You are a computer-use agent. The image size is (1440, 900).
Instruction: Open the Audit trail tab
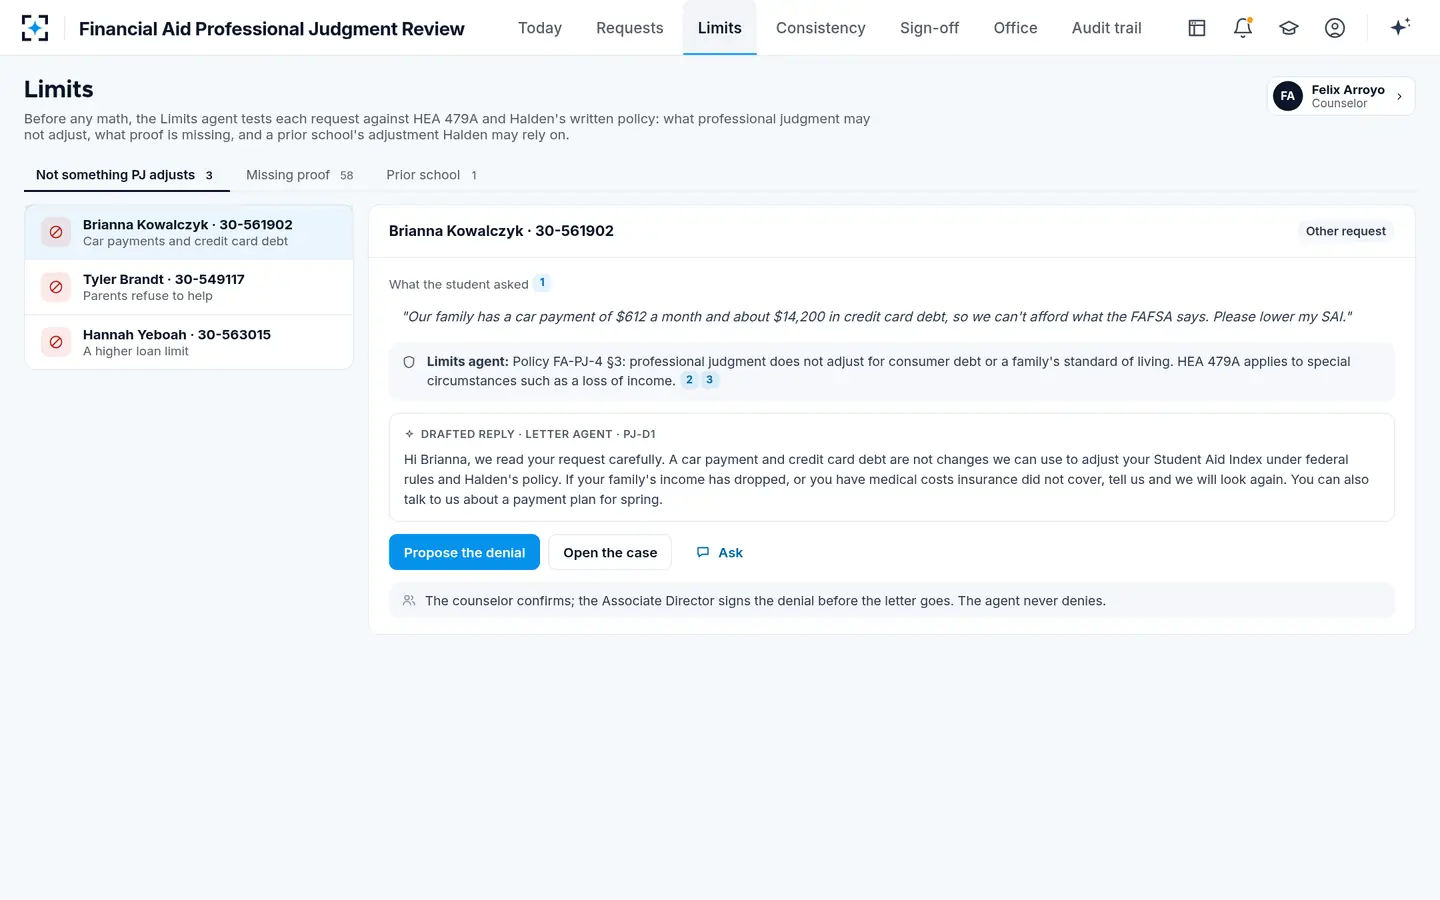click(x=1106, y=28)
